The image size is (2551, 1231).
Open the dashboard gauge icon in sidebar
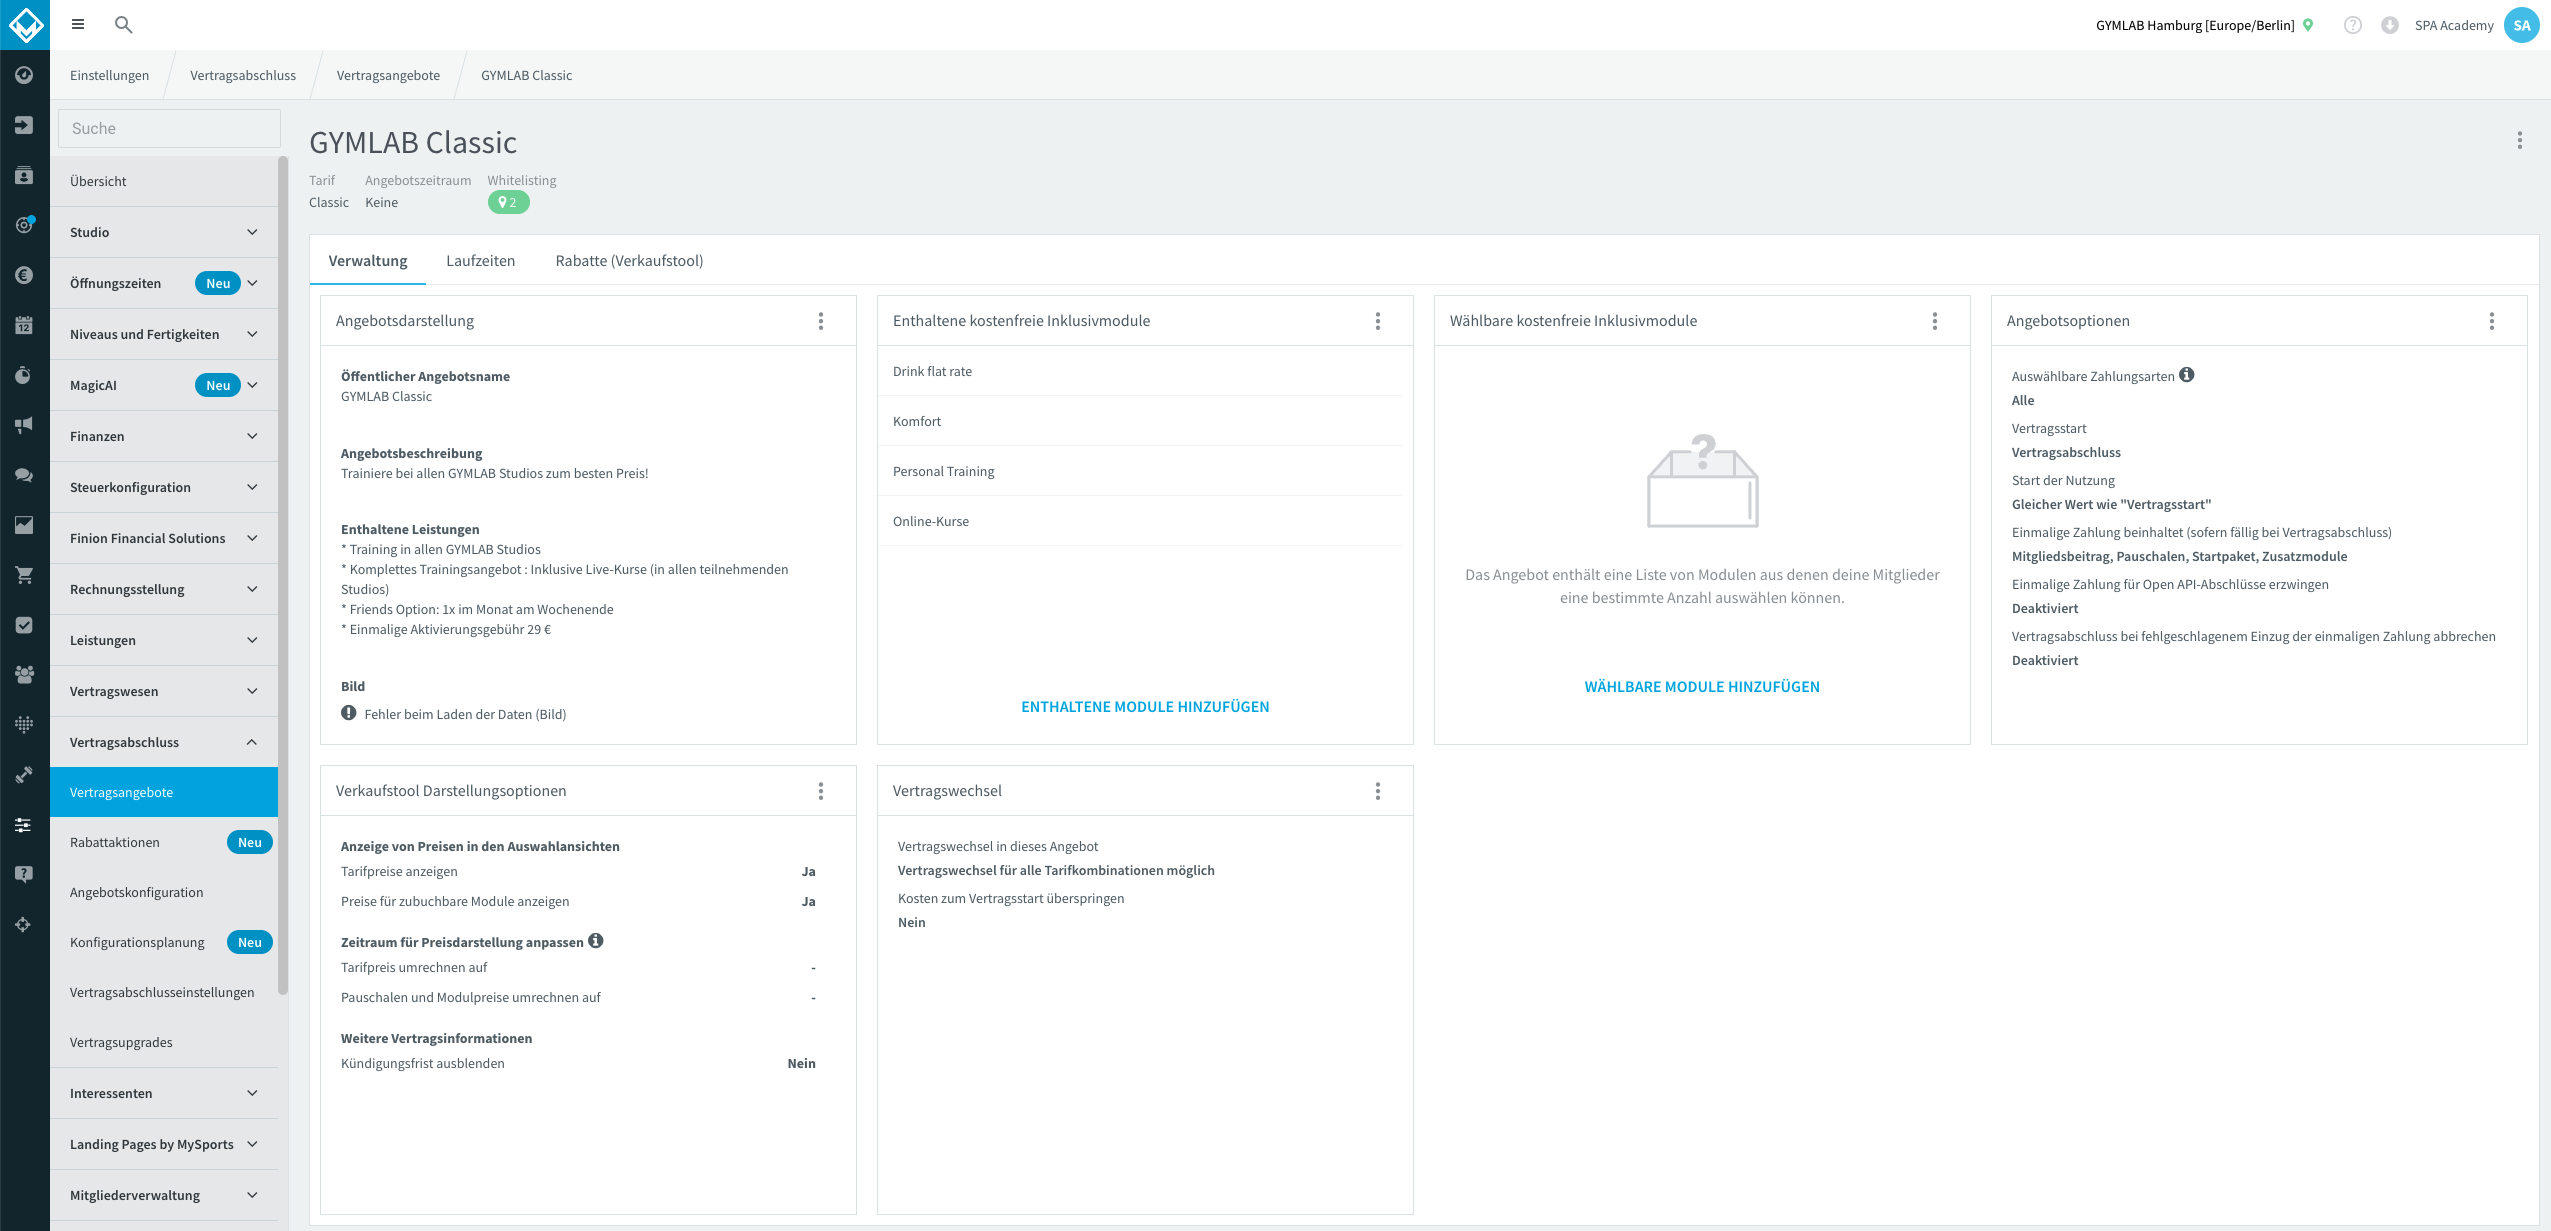point(24,75)
